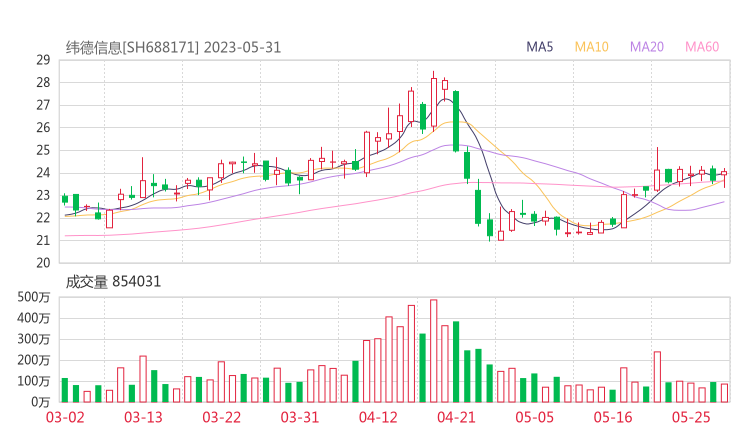This screenshot has width=740, height=440.
Task: Click the MA5 legend label
Action: [x=539, y=47]
